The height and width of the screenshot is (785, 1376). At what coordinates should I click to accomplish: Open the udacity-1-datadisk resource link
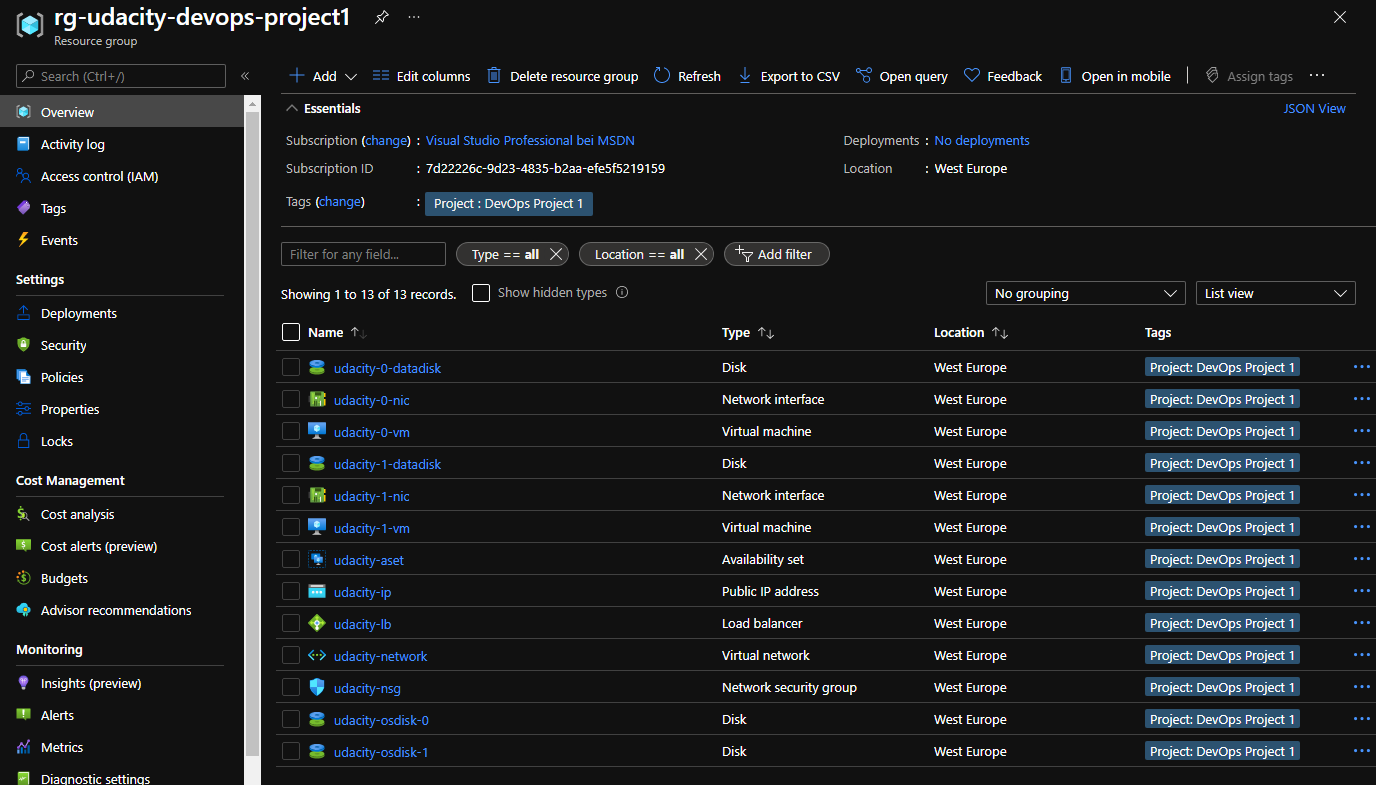(x=387, y=464)
